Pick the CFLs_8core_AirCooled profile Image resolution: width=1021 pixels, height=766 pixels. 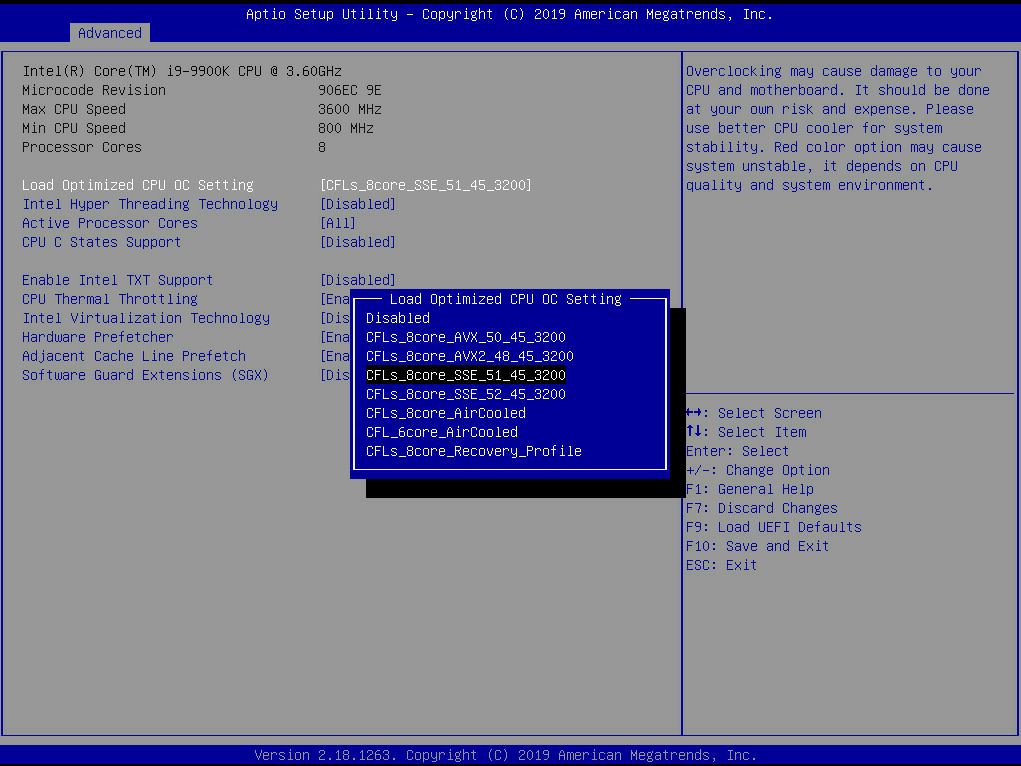(x=445, y=413)
